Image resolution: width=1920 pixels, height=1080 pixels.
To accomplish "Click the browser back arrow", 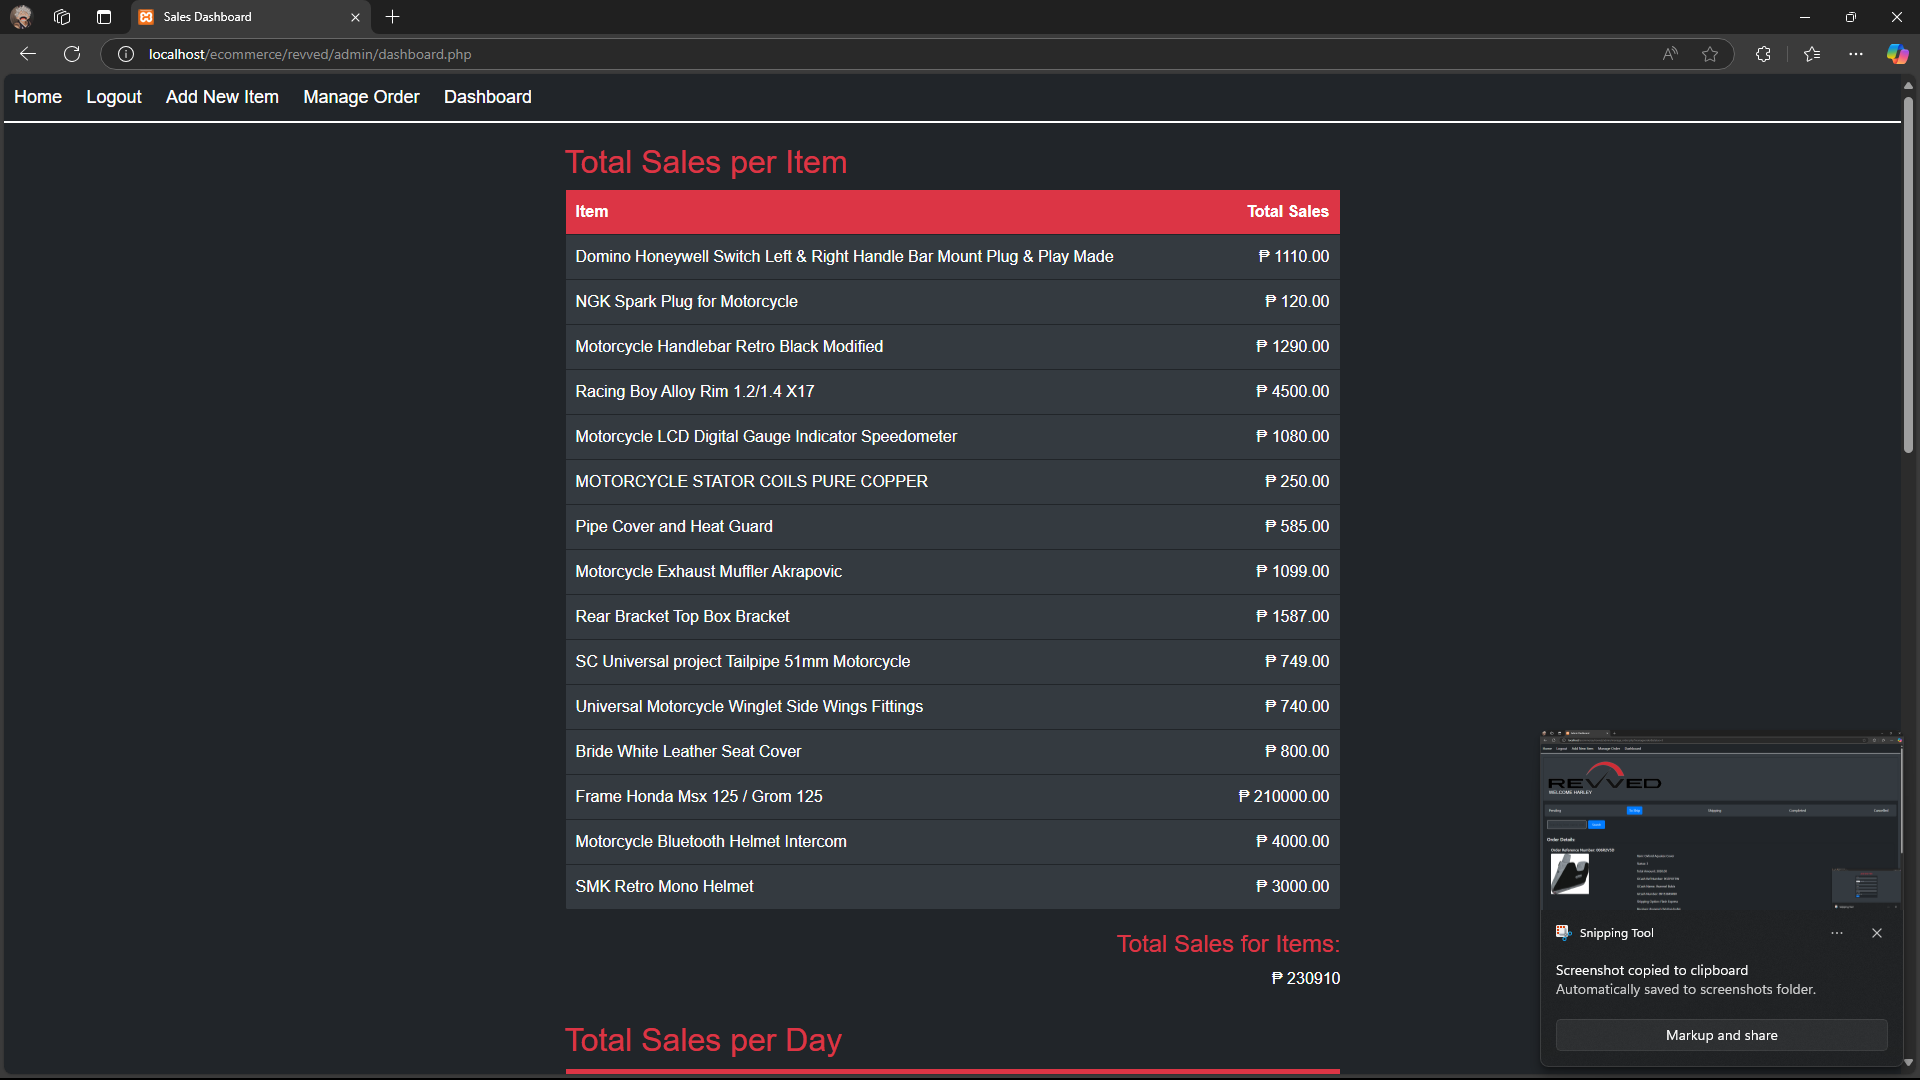I will [x=28, y=54].
